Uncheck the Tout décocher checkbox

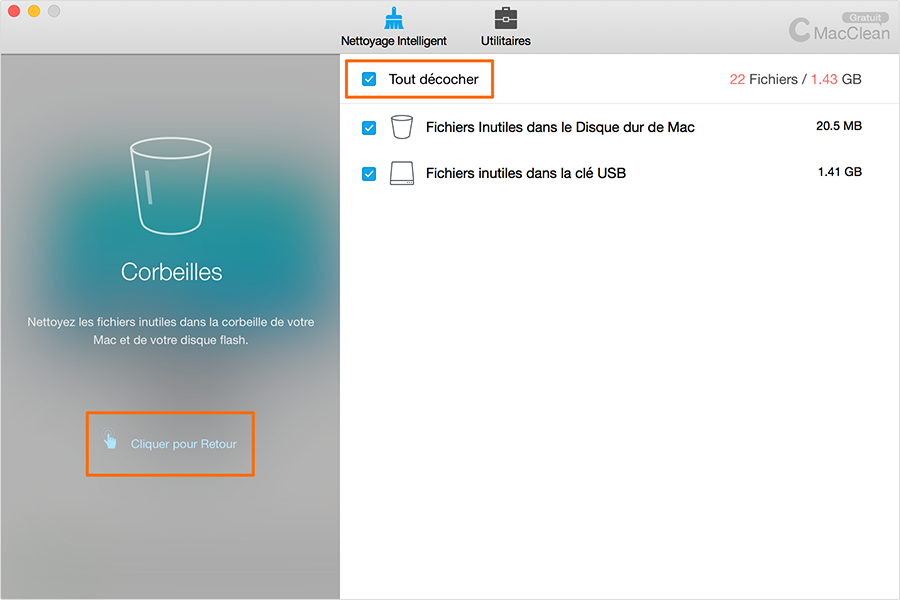pos(369,79)
